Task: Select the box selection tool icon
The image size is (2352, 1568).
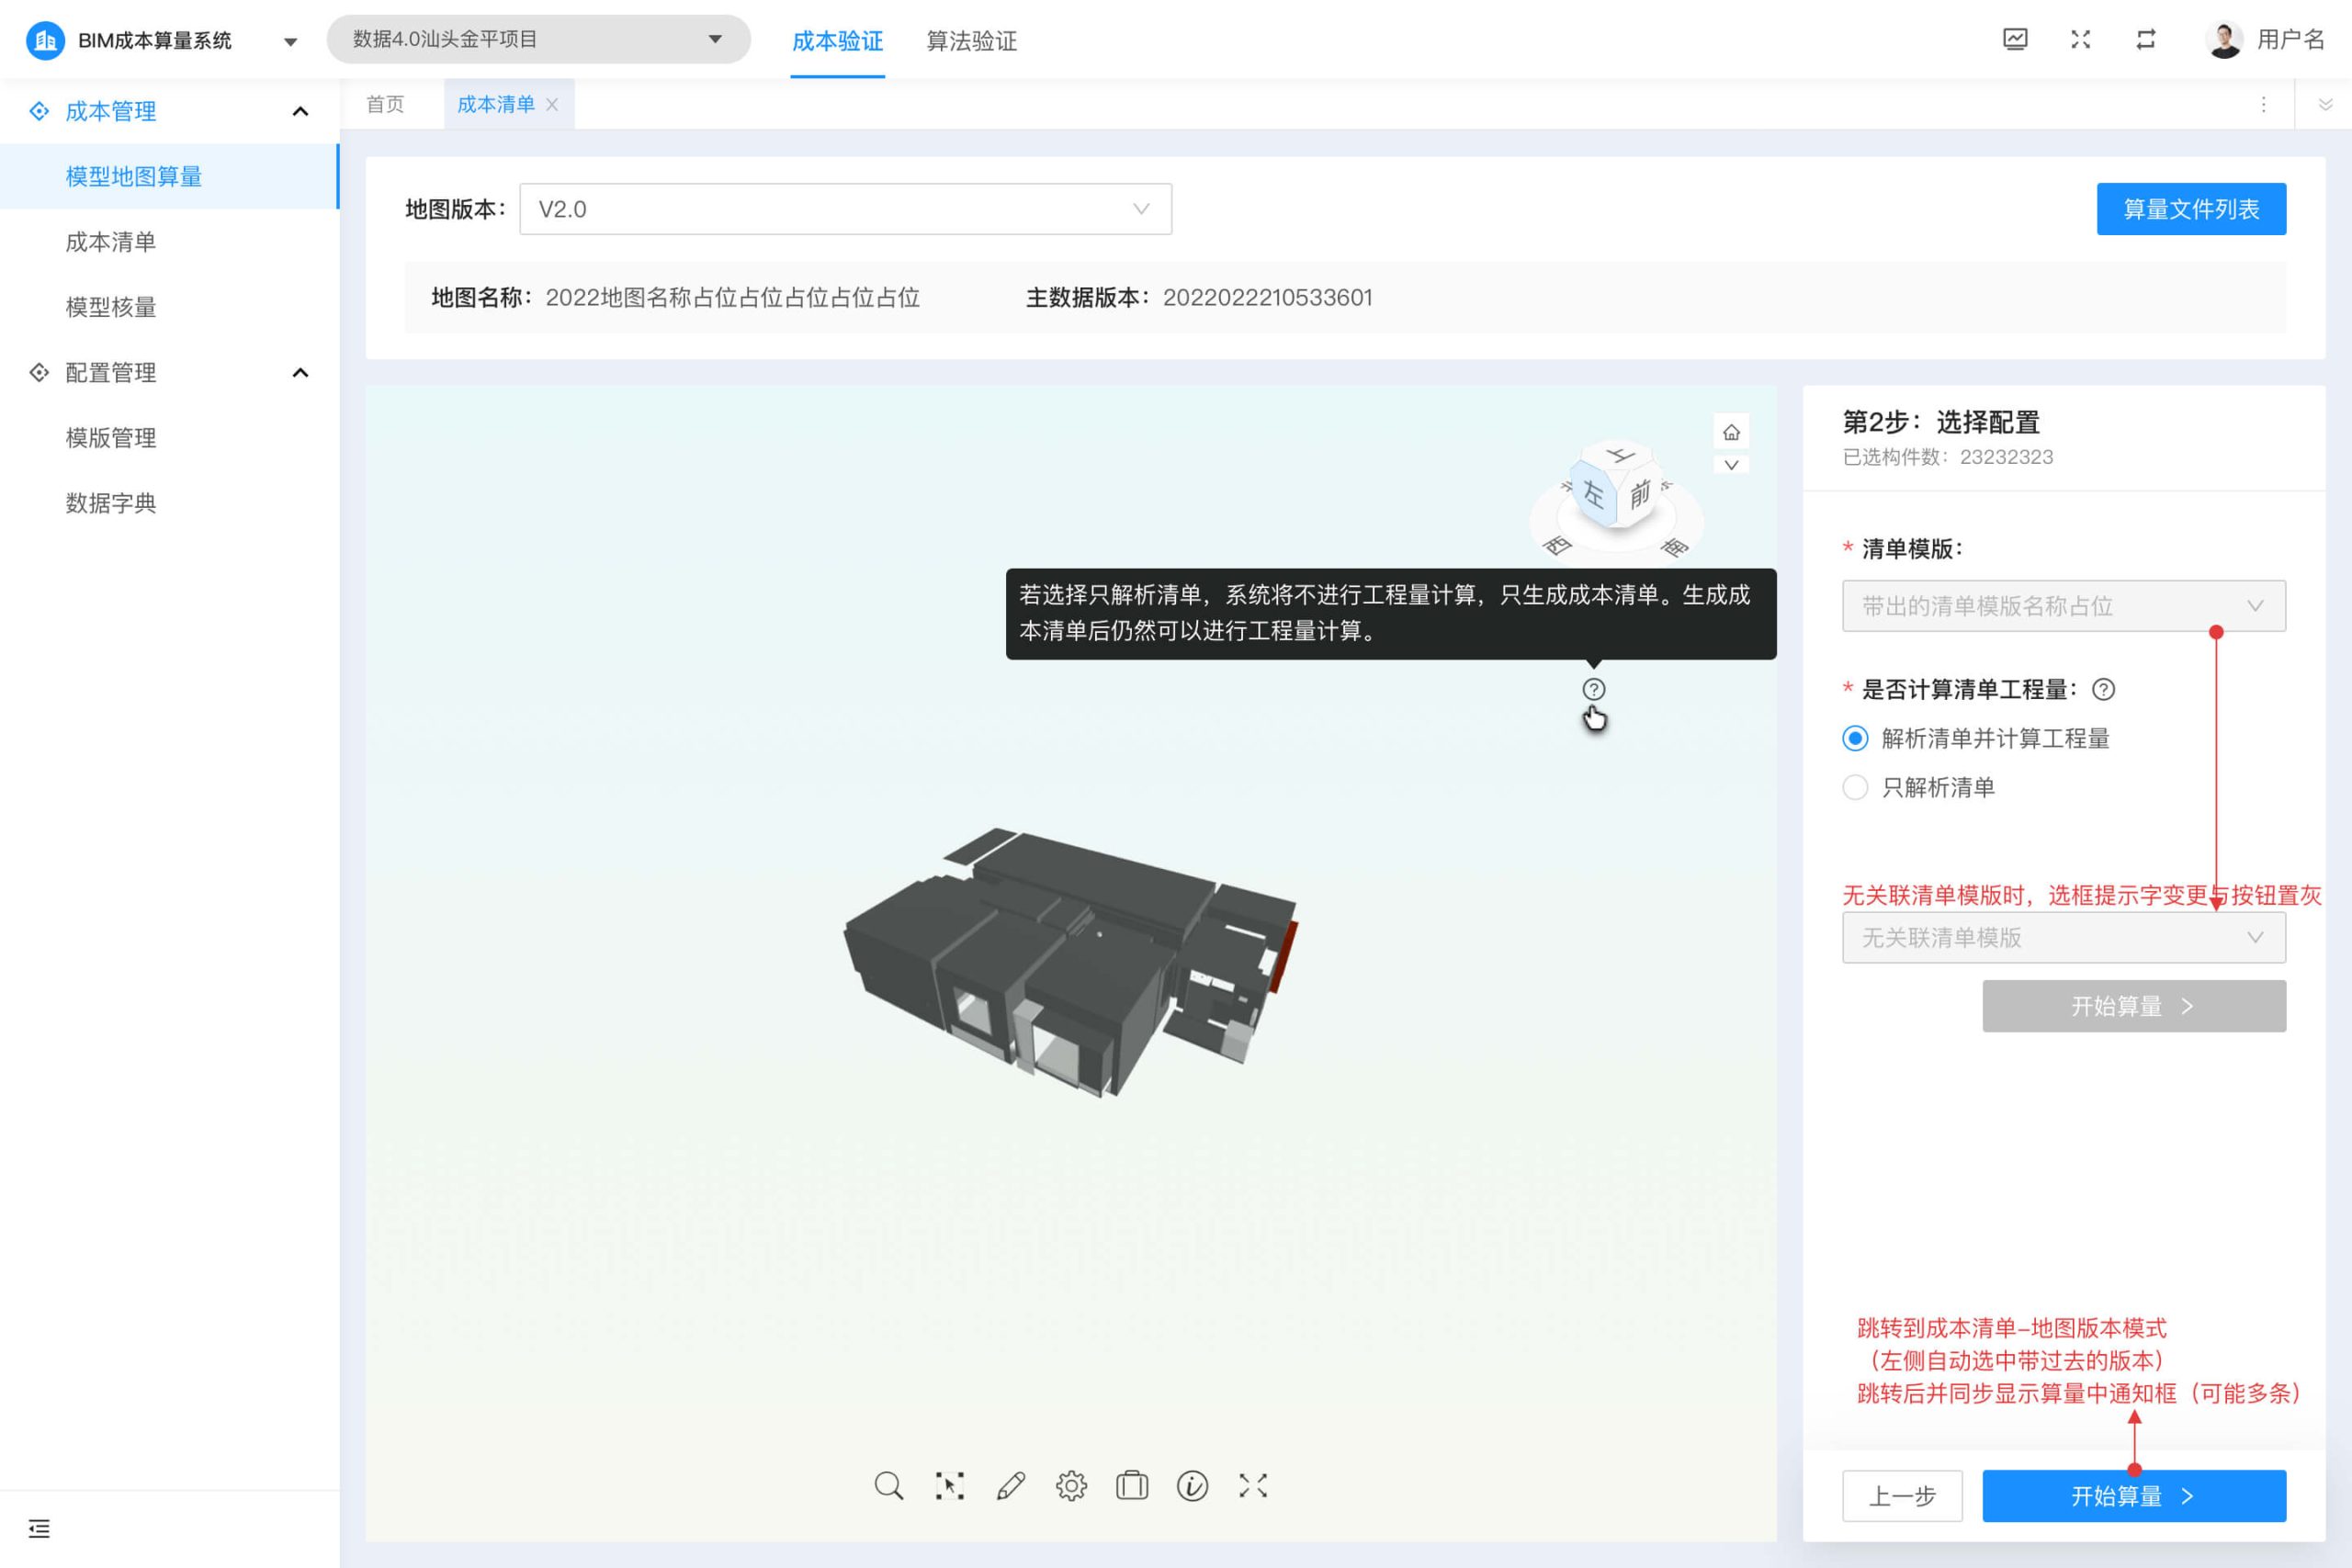Action: click(949, 1486)
